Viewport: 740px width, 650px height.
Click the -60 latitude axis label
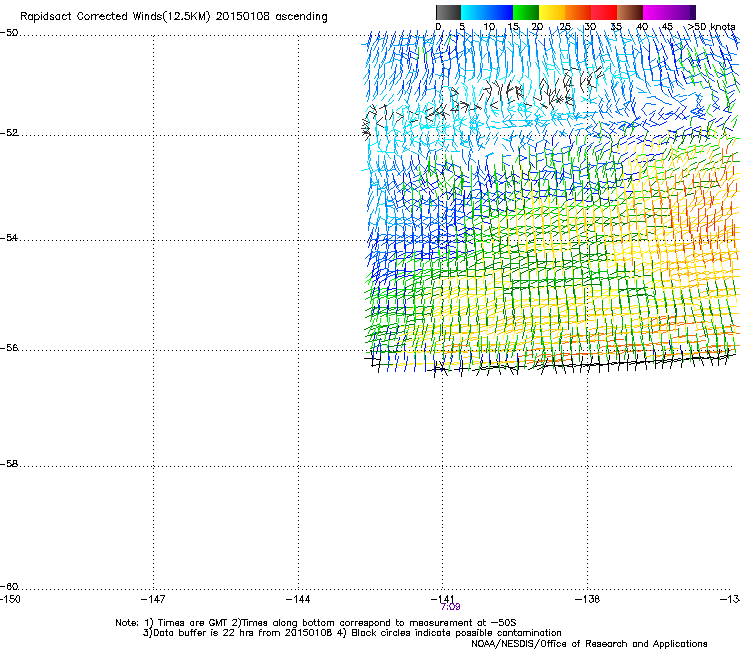coord(9,586)
